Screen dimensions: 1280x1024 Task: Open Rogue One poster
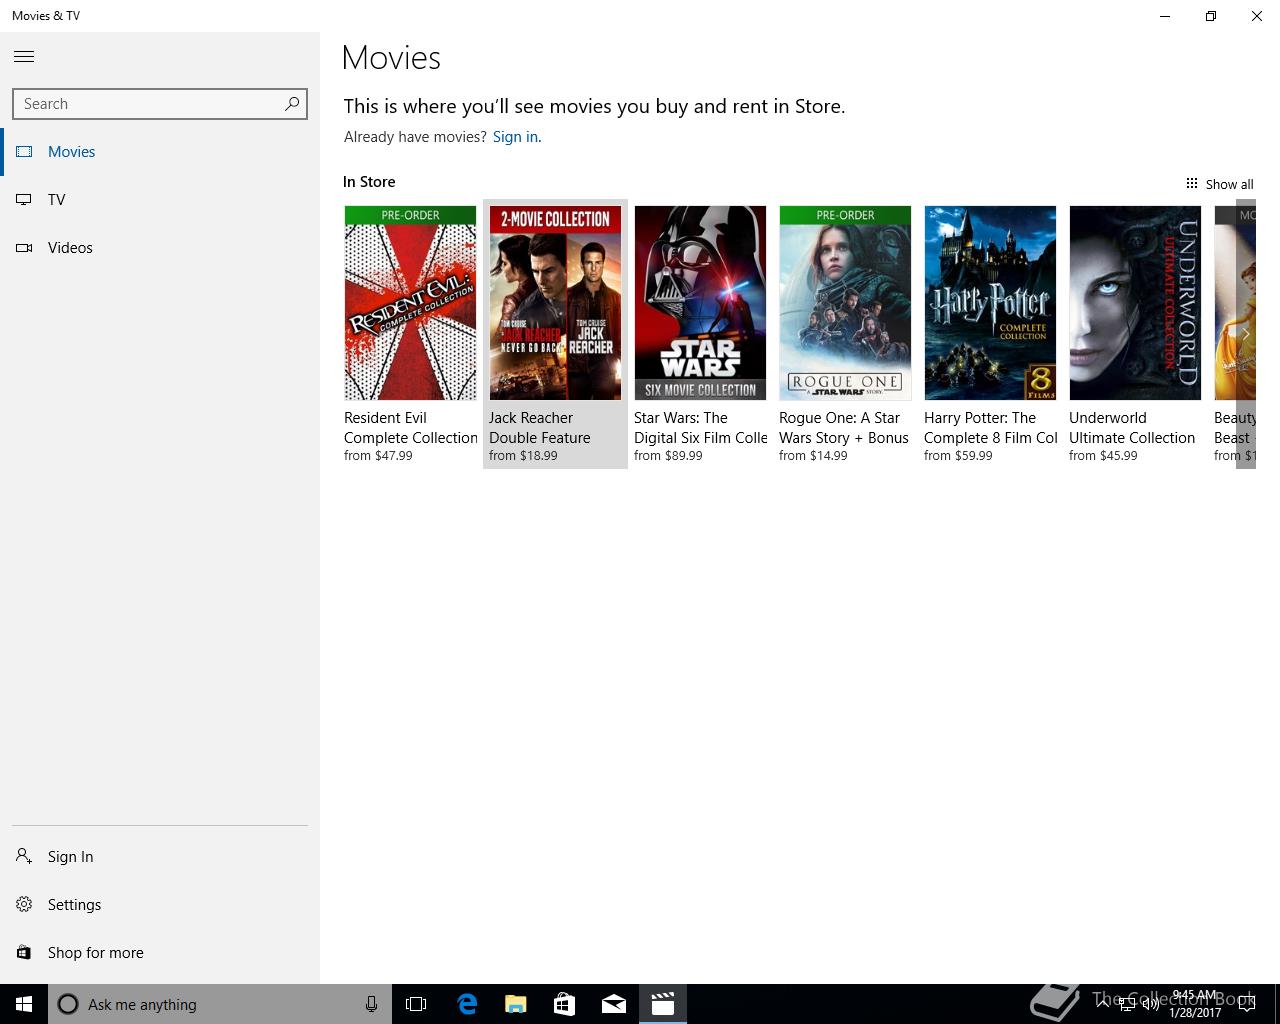coord(845,303)
